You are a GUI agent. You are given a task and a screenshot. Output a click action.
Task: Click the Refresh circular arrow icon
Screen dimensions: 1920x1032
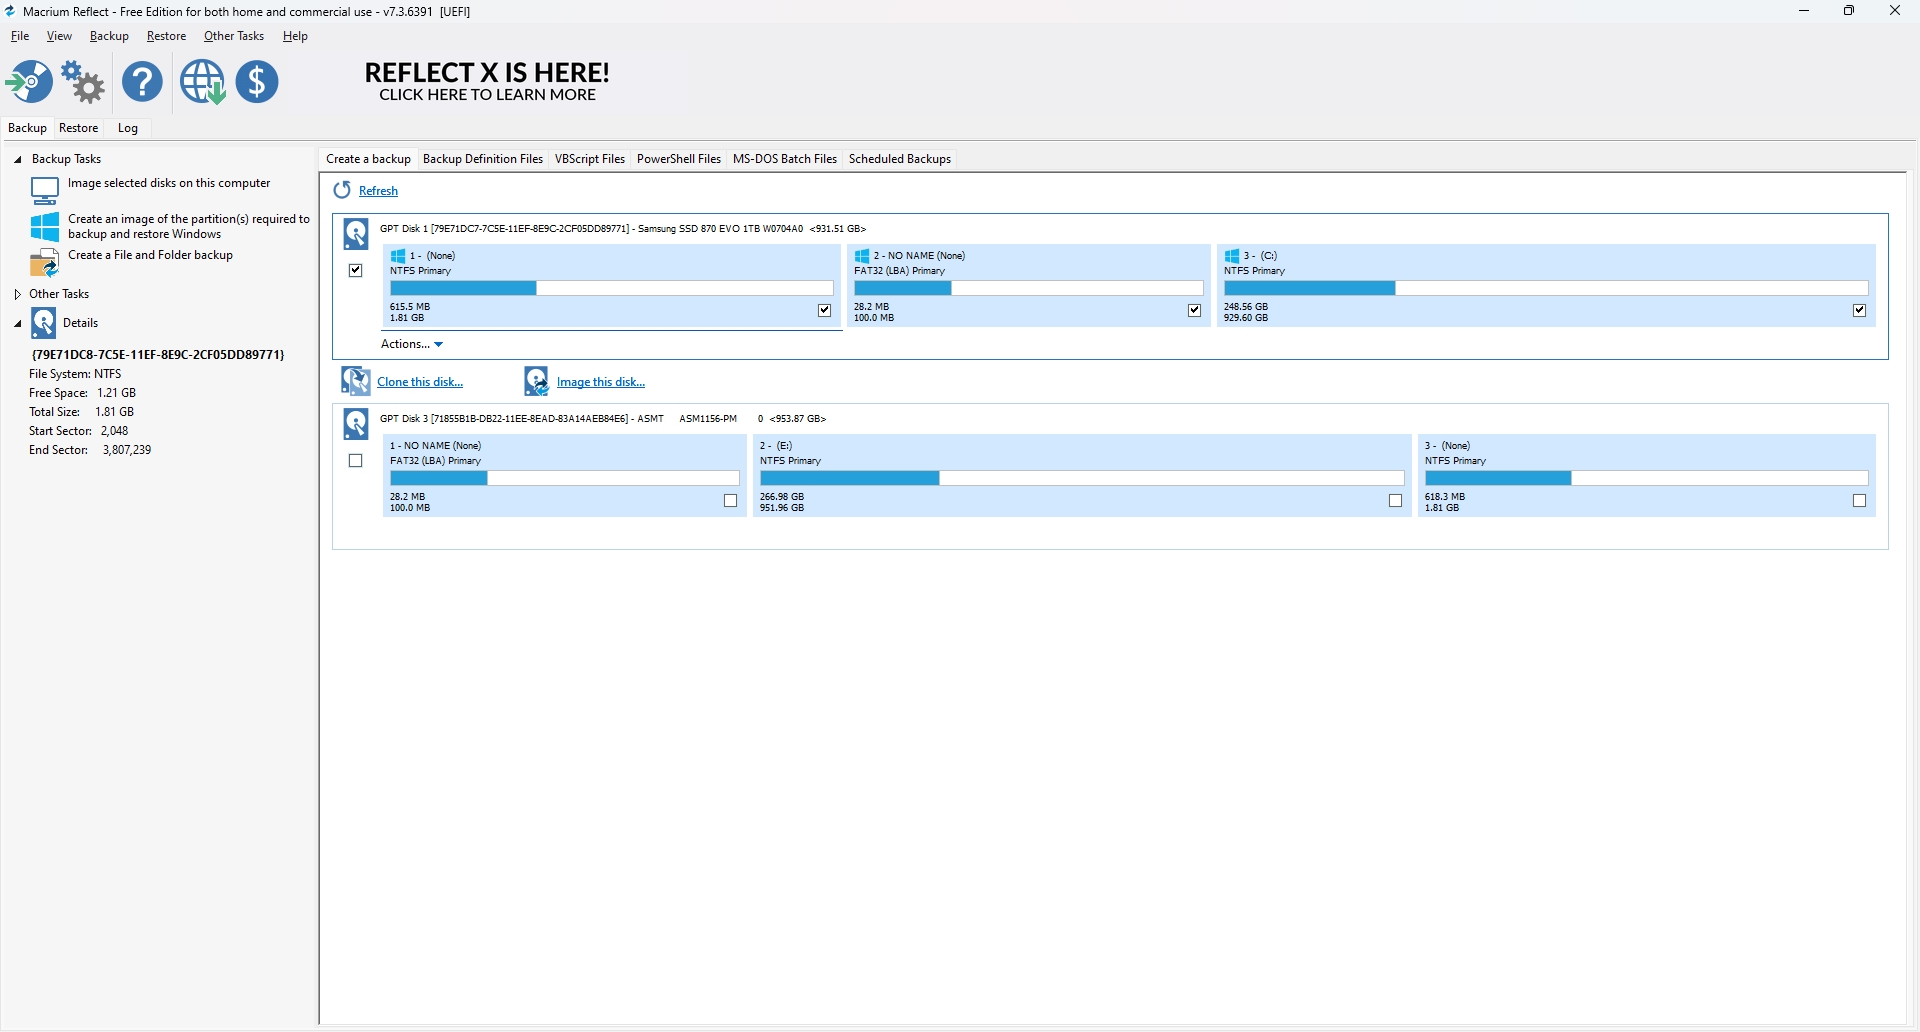pyautogui.click(x=342, y=190)
